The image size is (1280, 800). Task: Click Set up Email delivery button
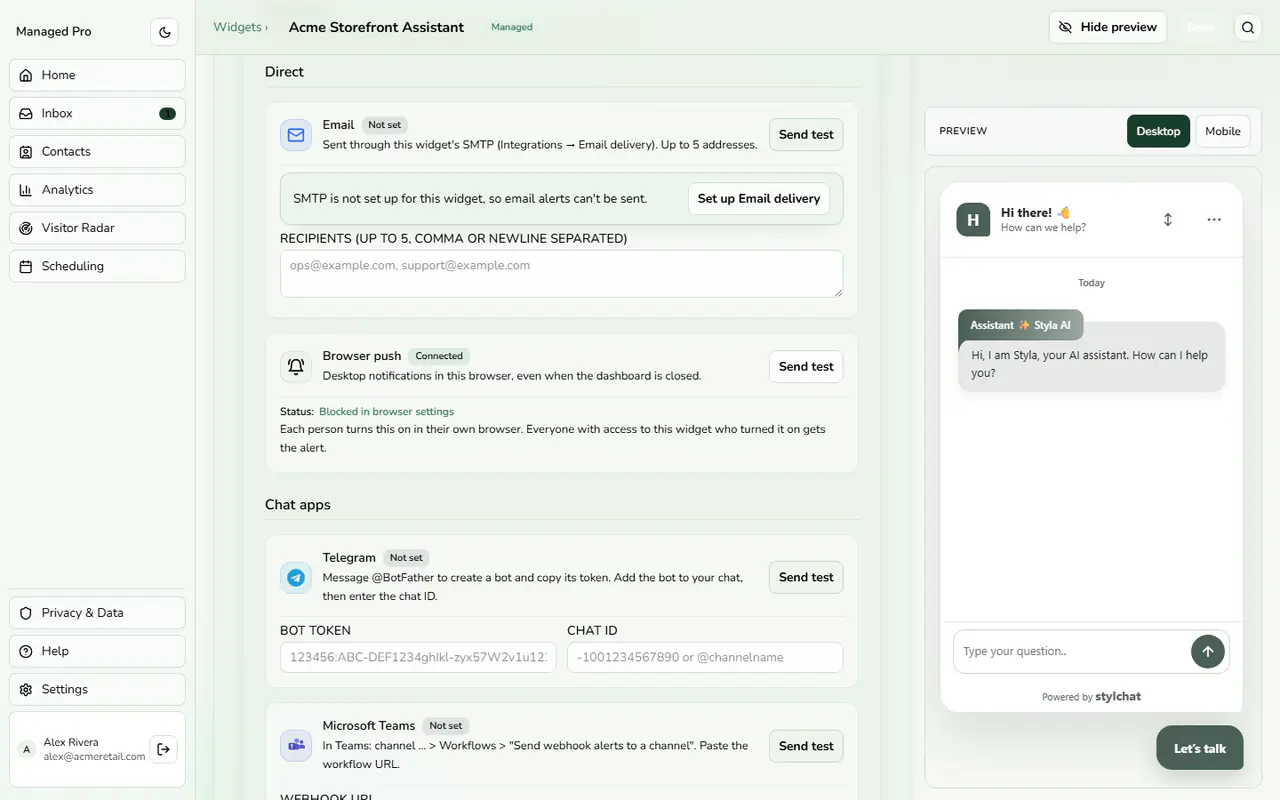pos(759,198)
